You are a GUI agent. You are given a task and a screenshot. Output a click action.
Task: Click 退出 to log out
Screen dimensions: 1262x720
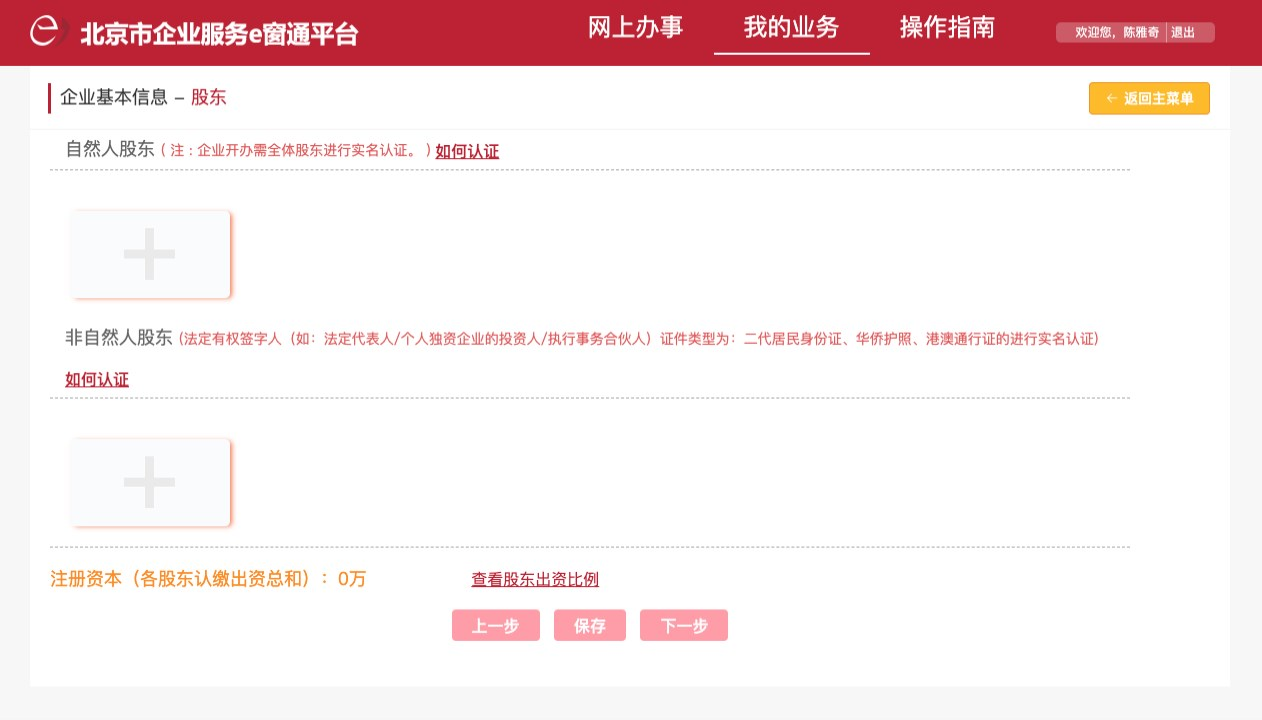[x=1182, y=33]
